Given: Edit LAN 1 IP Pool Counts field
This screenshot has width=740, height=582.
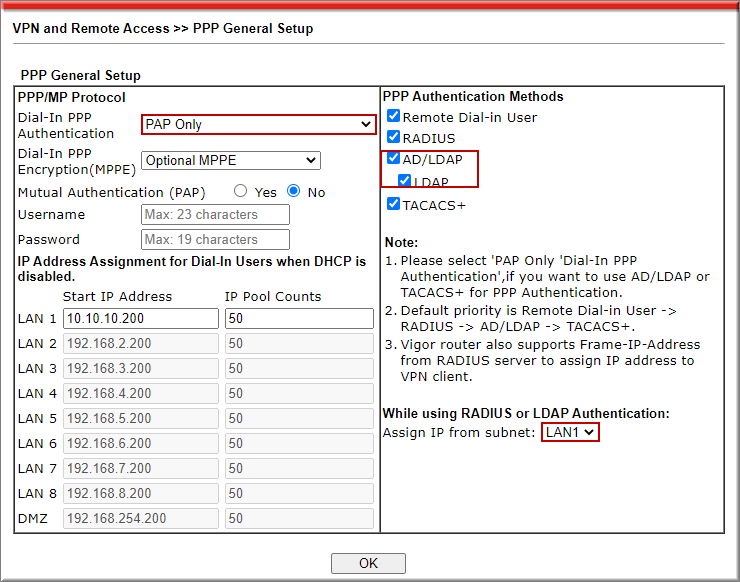Looking at the screenshot, I should [x=299, y=319].
